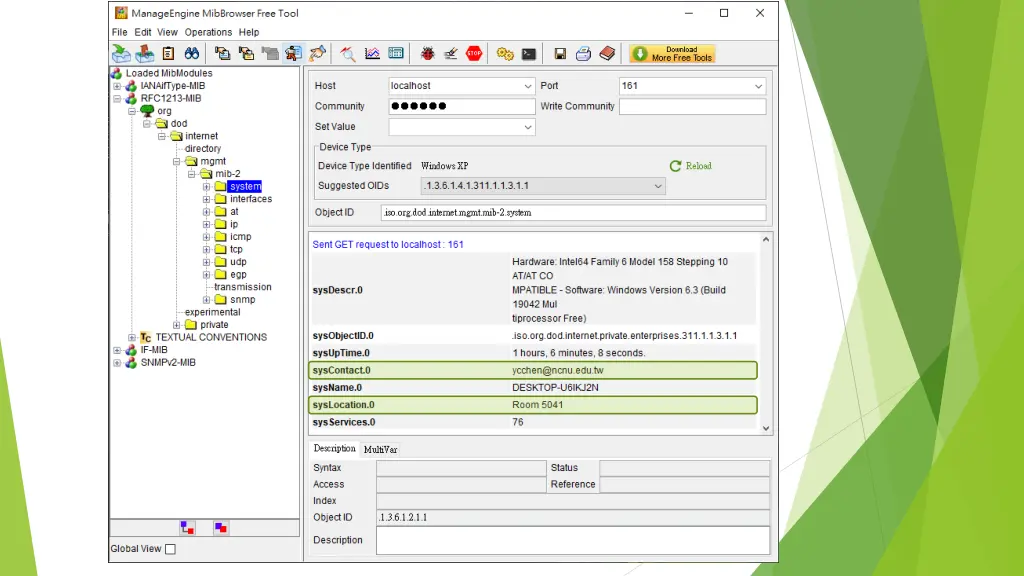
Task: Click the SNMP Get toolbar icon
Action: pos(223,54)
